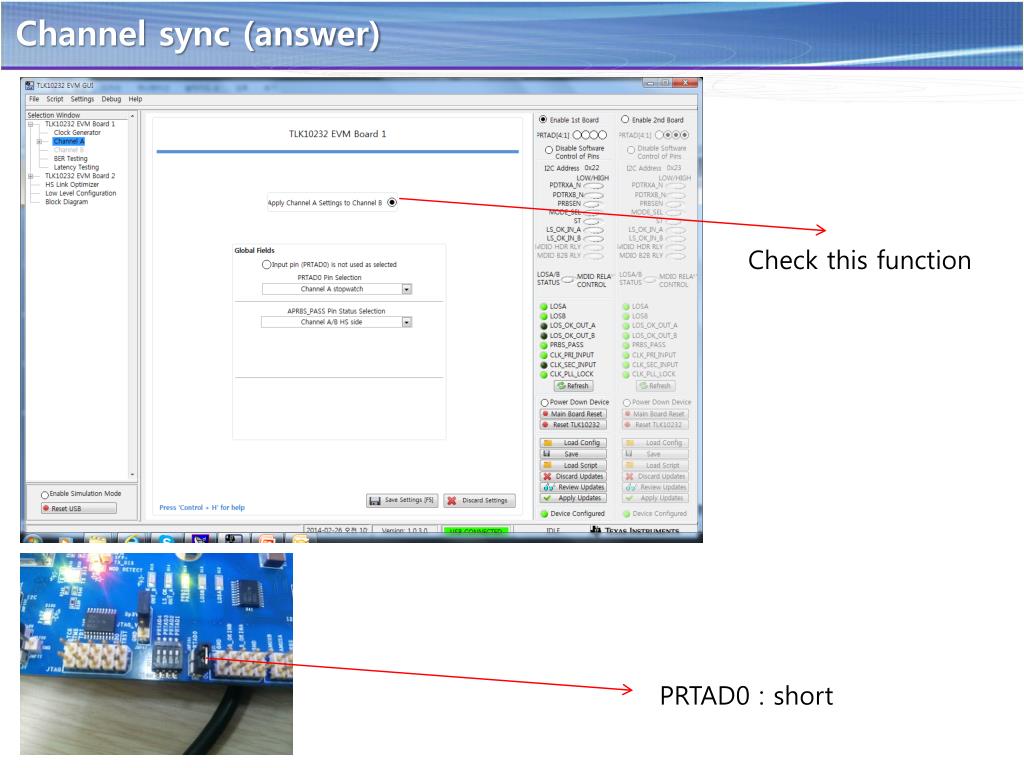Select Channel A tree node
The width and height of the screenshot is (1024, 768).
click(x=69, y=141)
